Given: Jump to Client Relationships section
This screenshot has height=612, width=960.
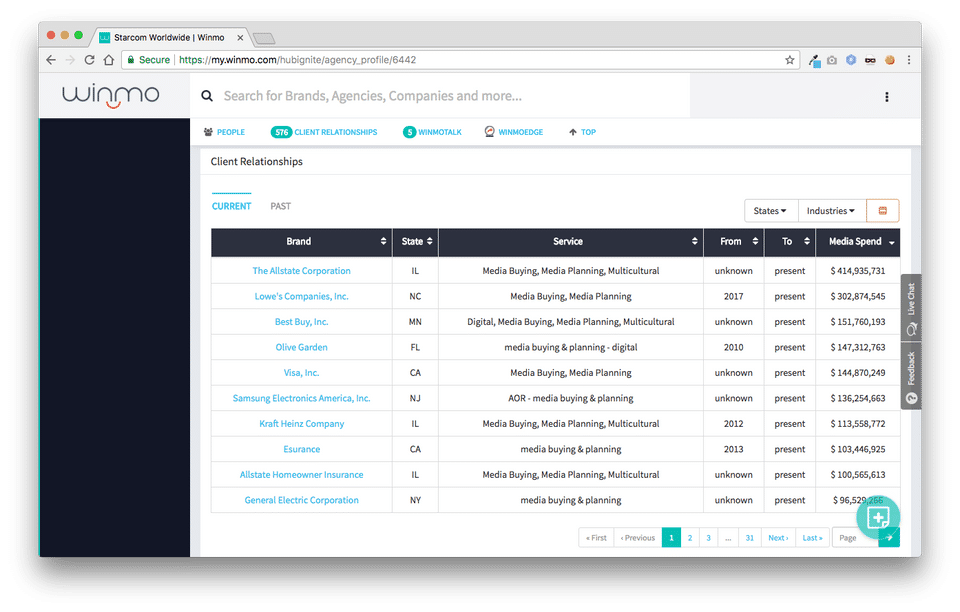Looking at the screenshot, I should tap(324, 132).
